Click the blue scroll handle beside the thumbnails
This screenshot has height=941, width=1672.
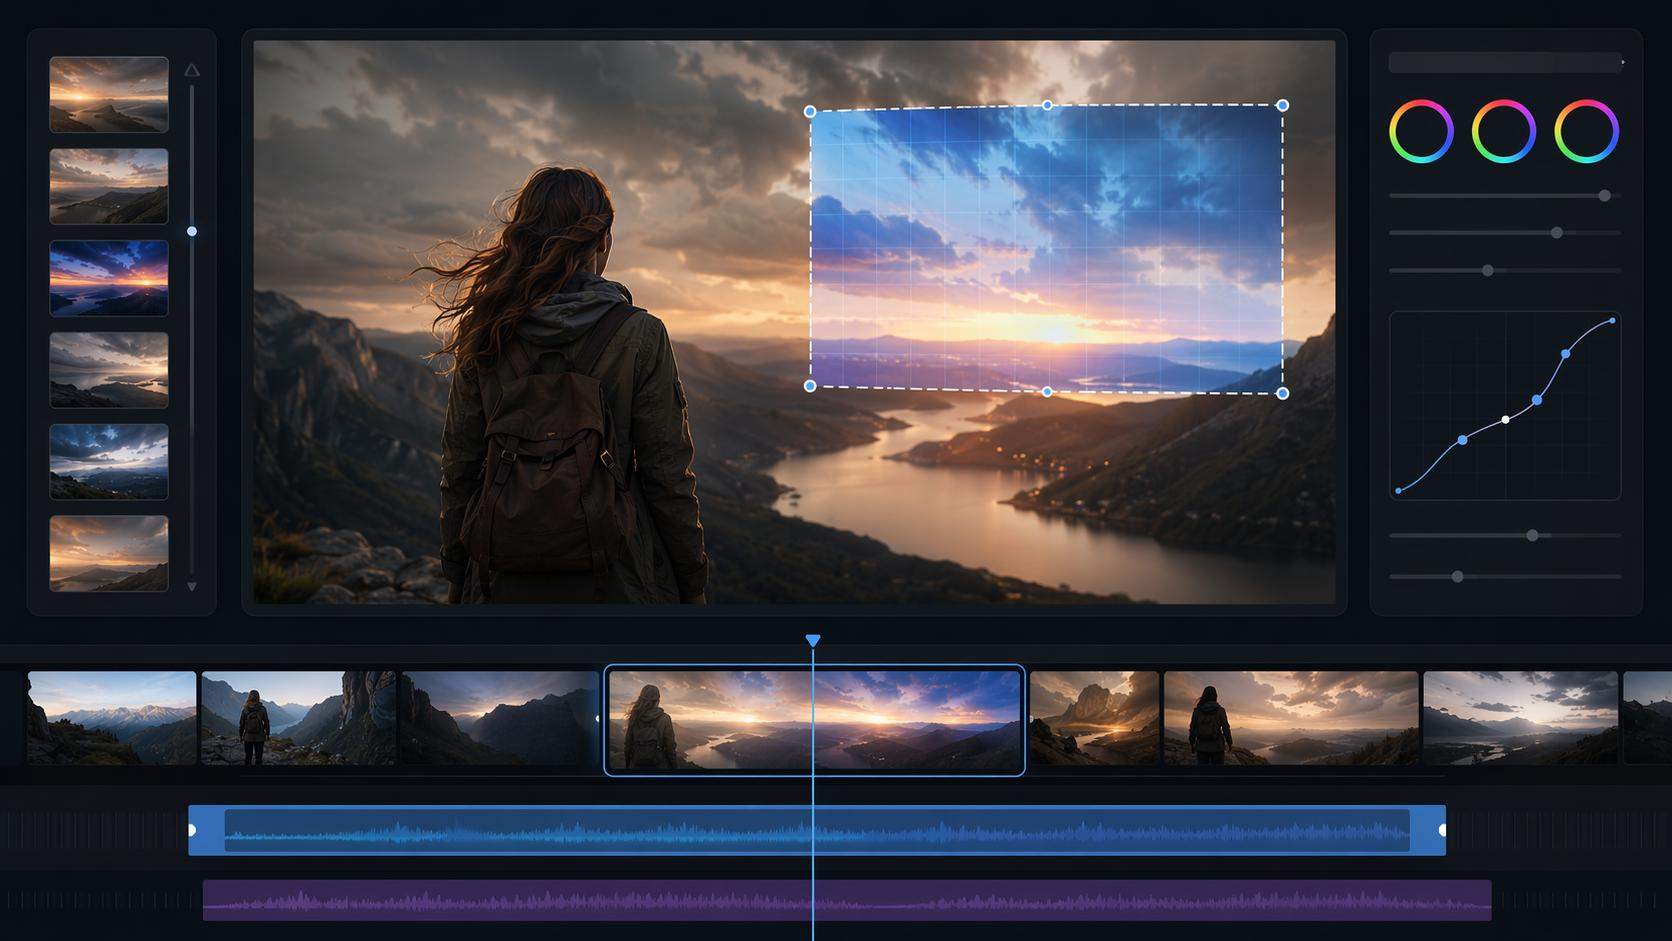point(192,231)
